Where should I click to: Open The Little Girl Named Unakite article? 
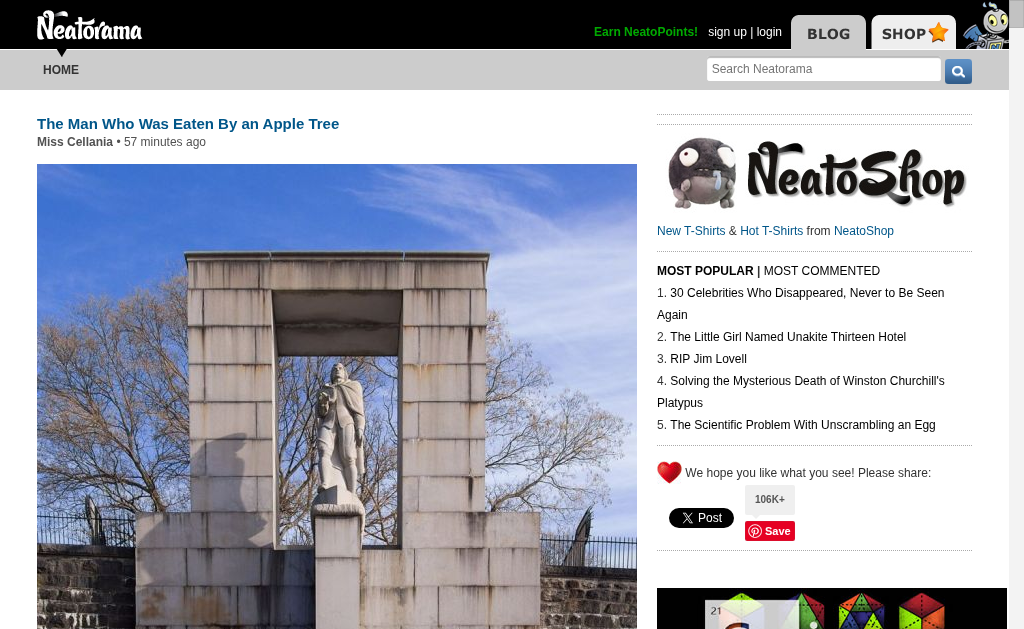pos(788,337)
